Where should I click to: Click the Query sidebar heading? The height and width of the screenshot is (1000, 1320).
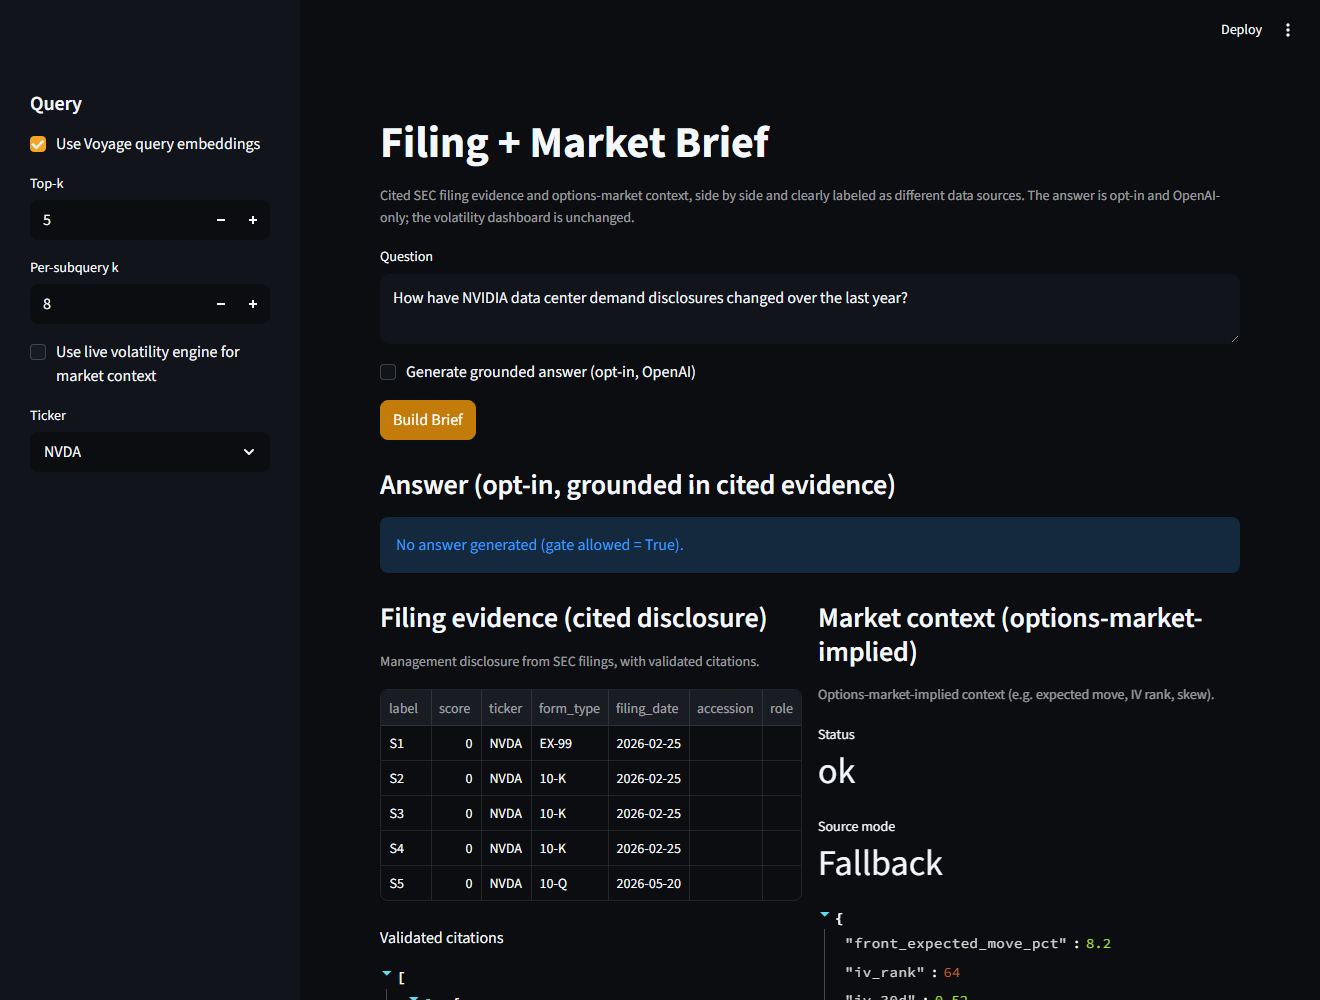[x=56, y=104]
